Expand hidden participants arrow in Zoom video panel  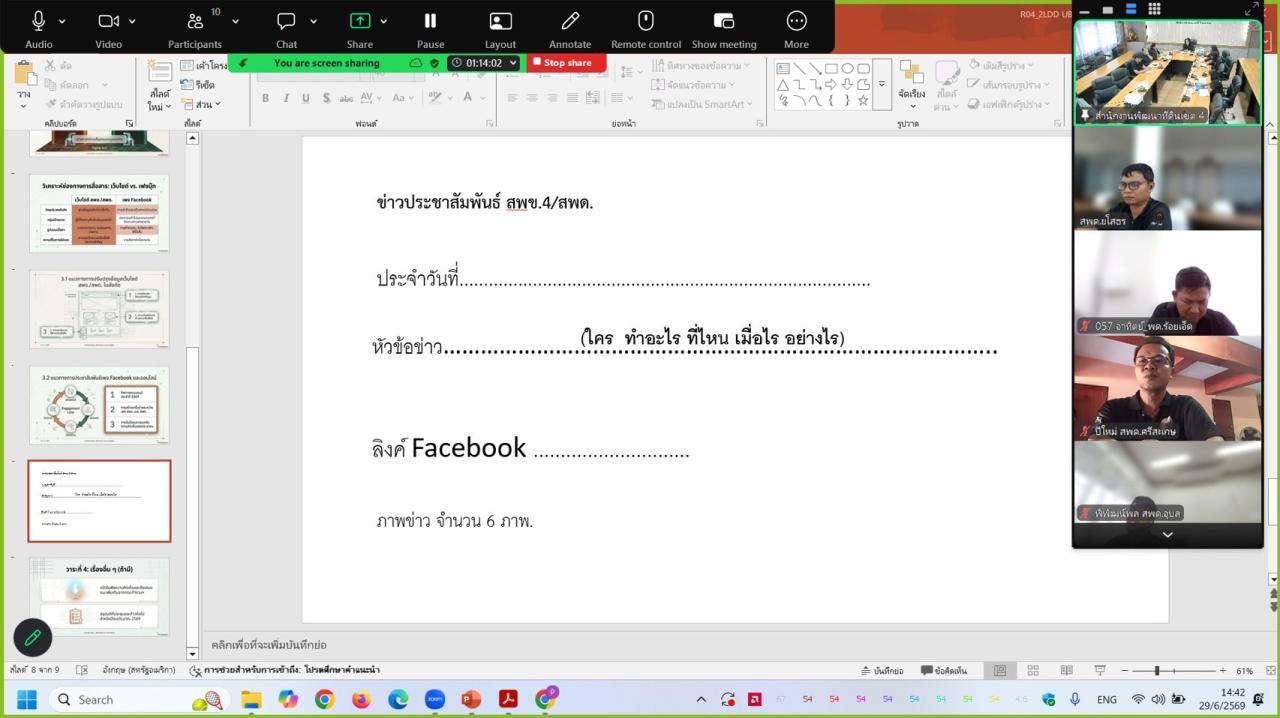pyautogui.click(x=1167, y=535)
